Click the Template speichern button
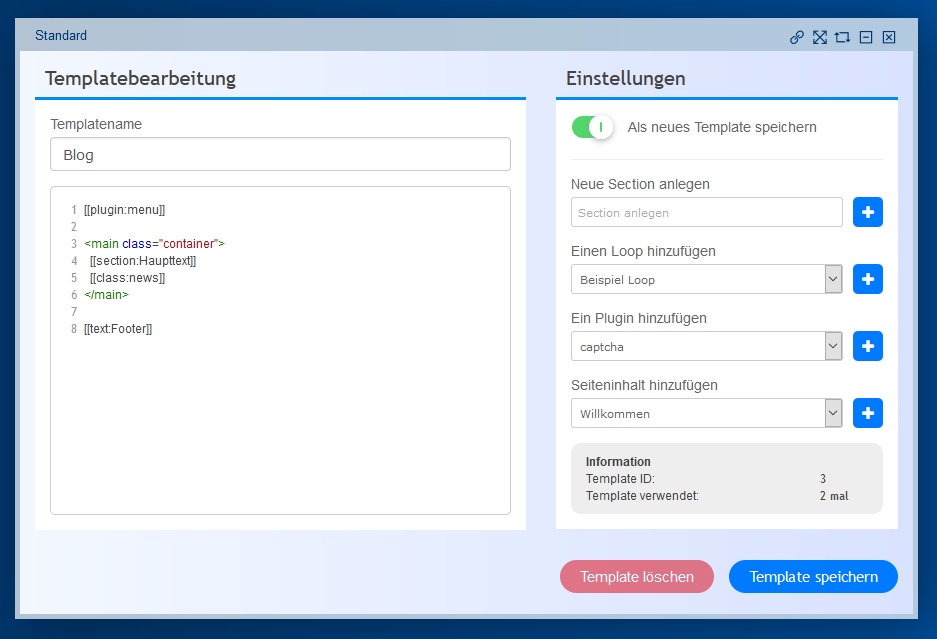Screen dimensions: 937x639 813,577
